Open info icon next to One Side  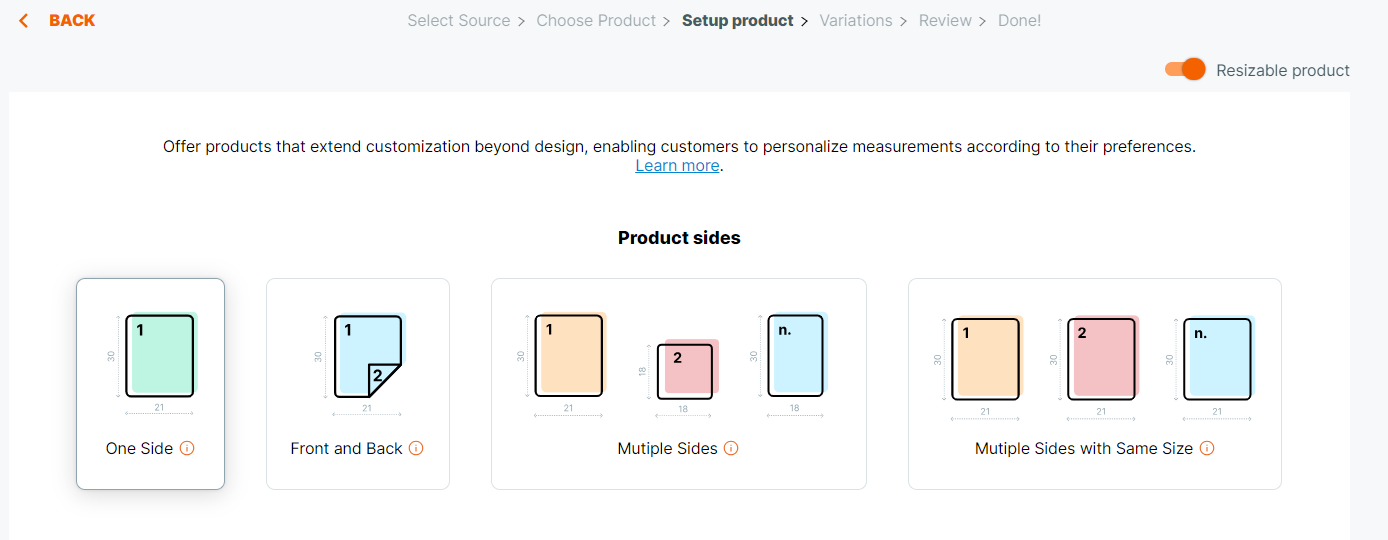pyautogui.click(x=187, y=448)
